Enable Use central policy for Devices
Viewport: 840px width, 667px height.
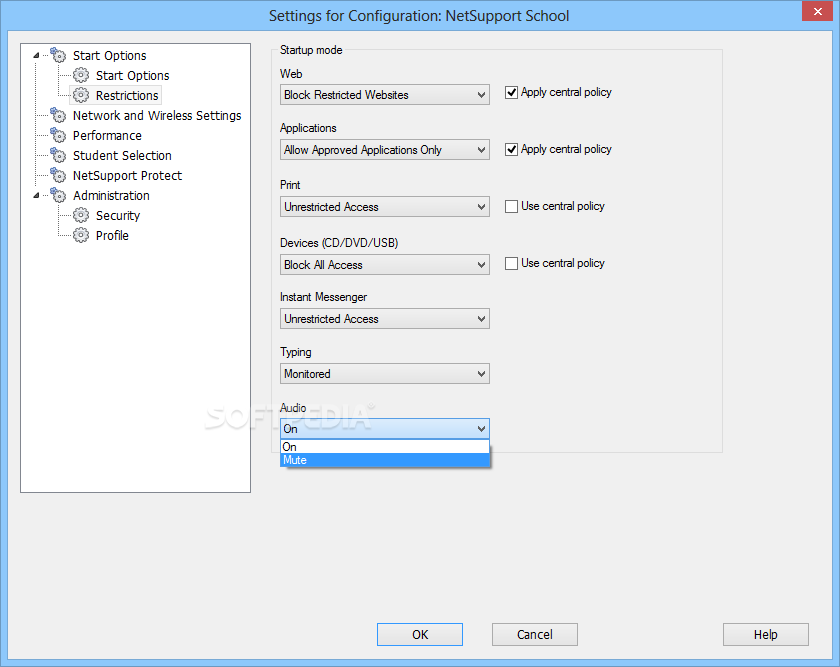point(512,263)
